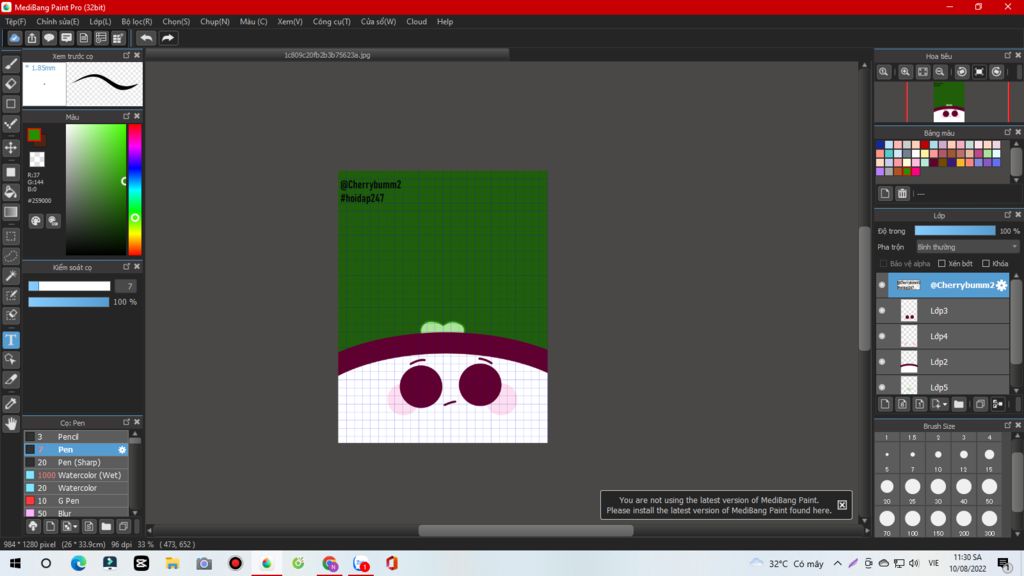Select the Gradient tool

(11, 212)
